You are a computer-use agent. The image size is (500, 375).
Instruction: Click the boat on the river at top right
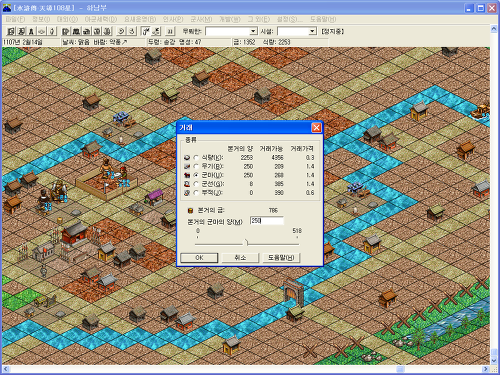pyautogui.click(x=480, y=111)
